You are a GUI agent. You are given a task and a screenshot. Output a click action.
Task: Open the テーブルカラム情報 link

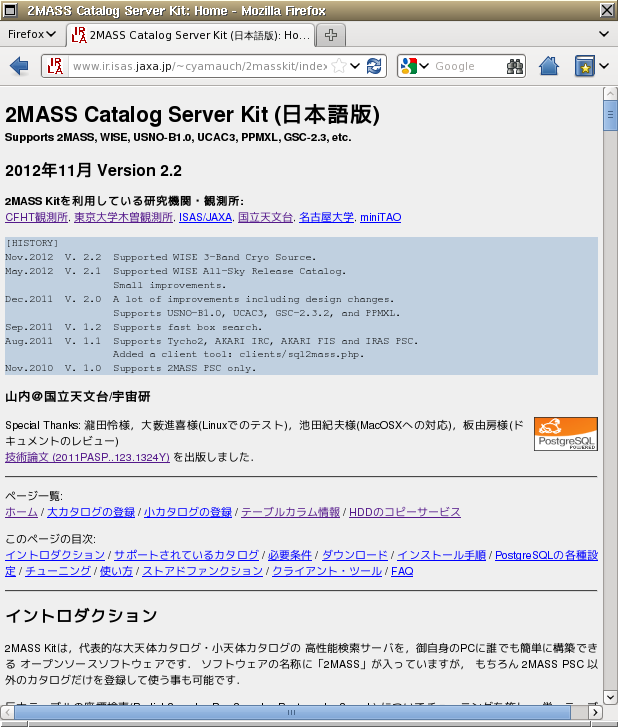290,512
